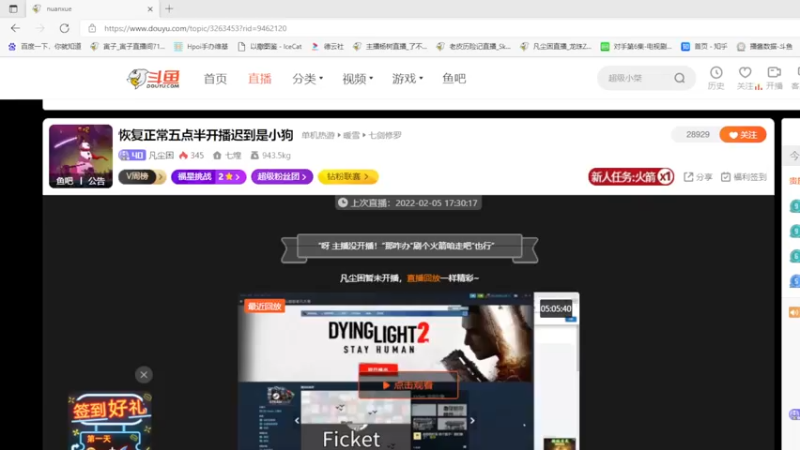The width and height of the screenshot is (800, 450).
Task: Open the V周榜 weekly rank badge
Action: (142, 177)
